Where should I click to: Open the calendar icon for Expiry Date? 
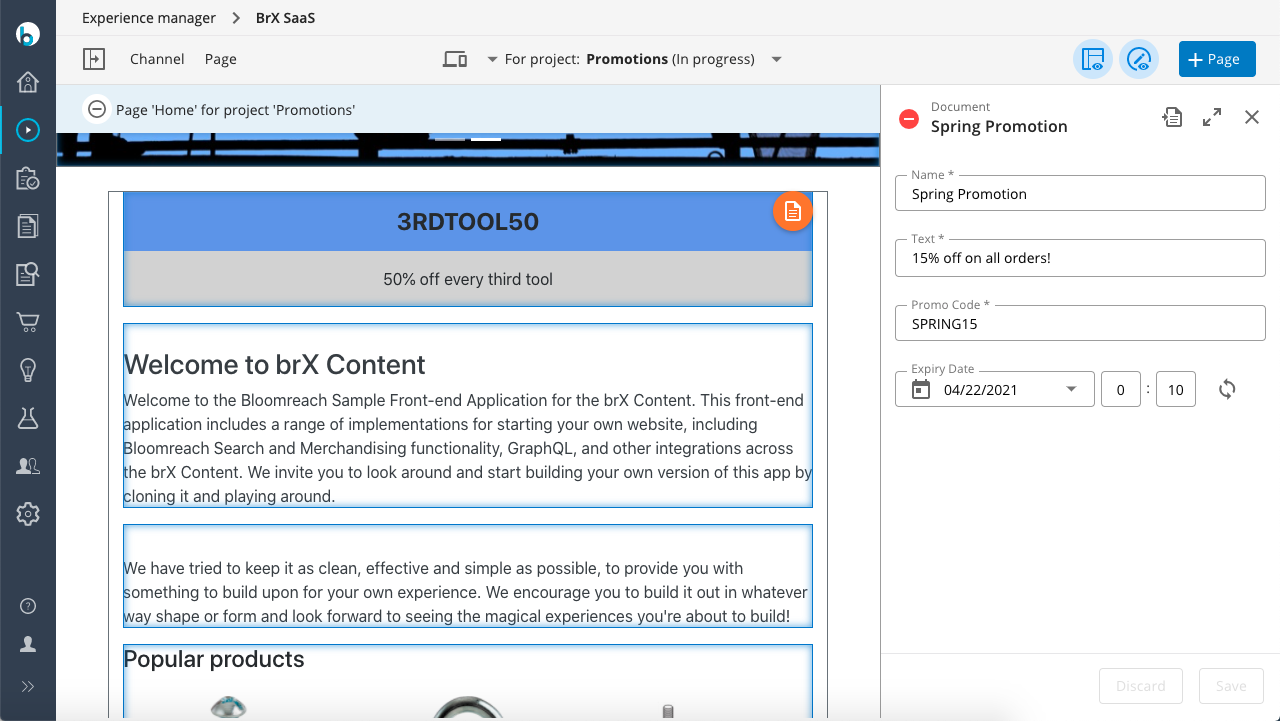(x=921, y=389)
